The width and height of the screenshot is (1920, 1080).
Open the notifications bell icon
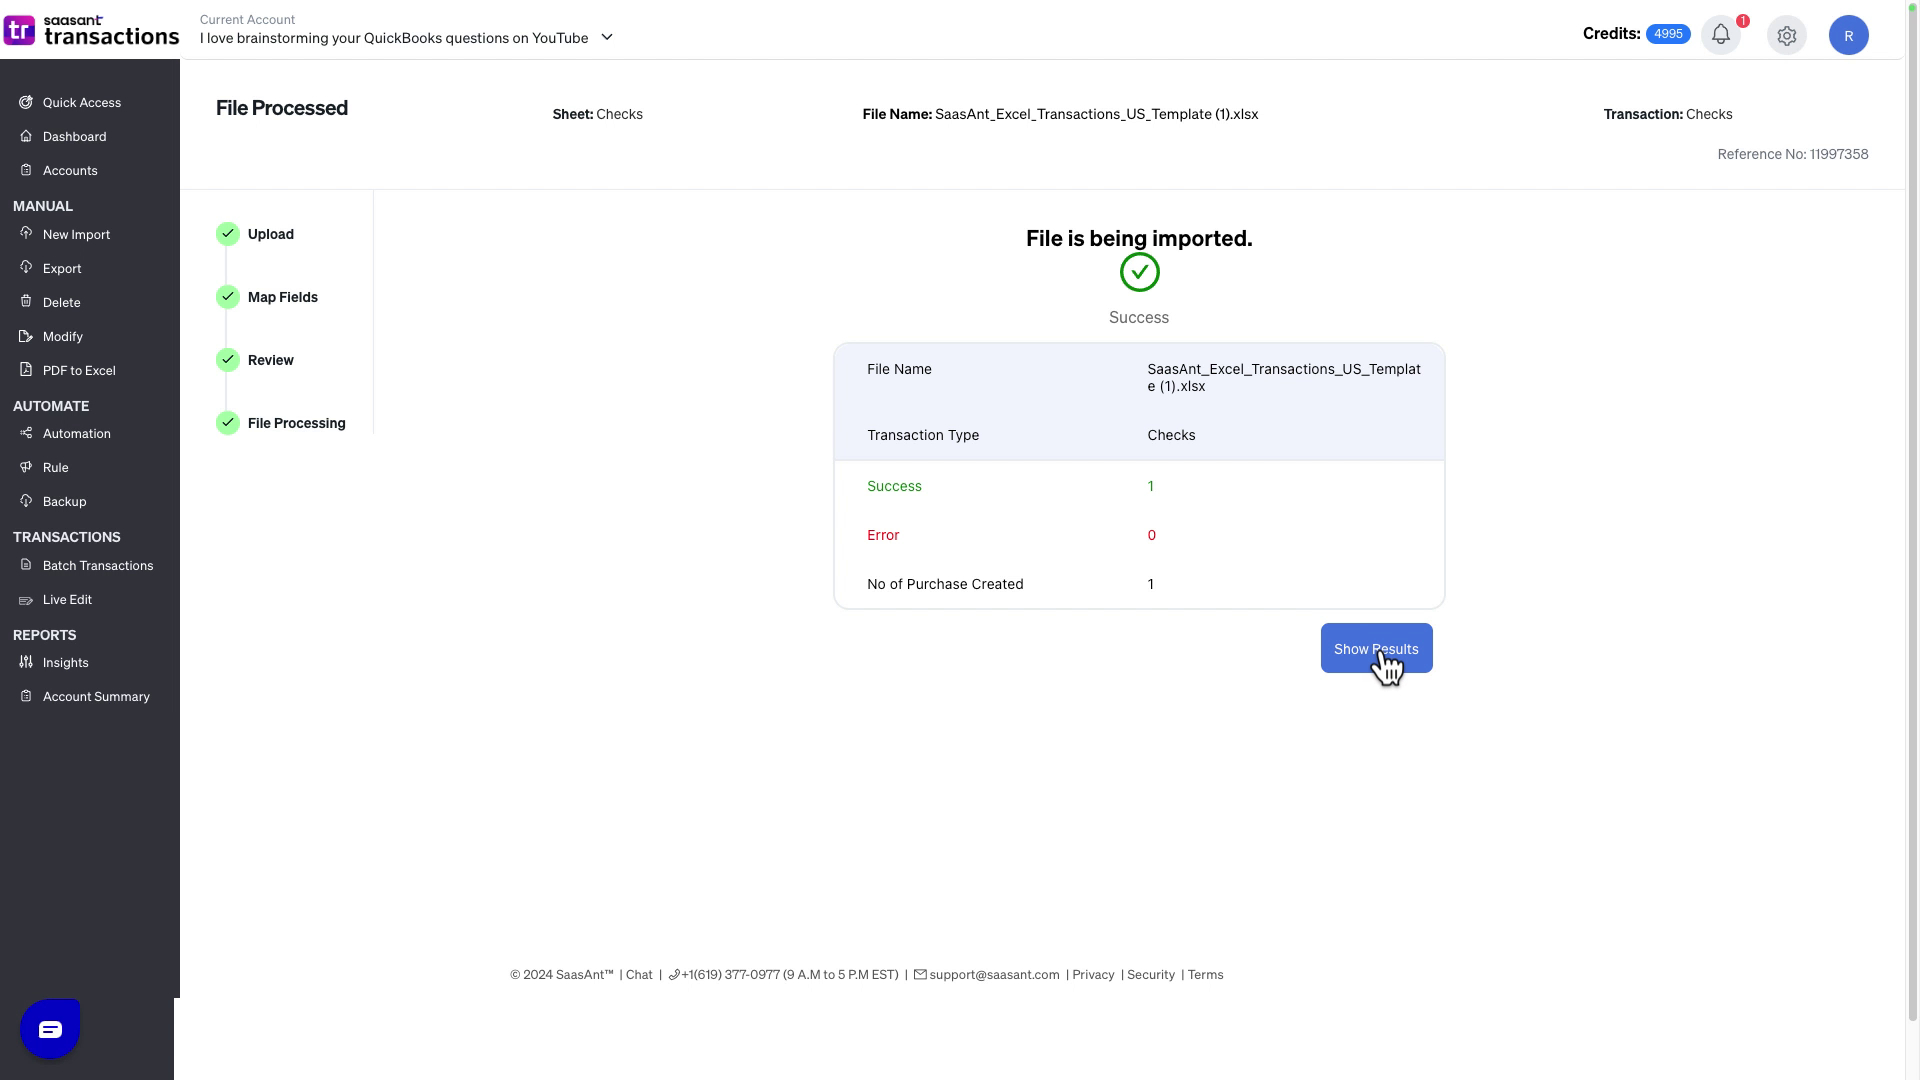[x=1721, y=35]
